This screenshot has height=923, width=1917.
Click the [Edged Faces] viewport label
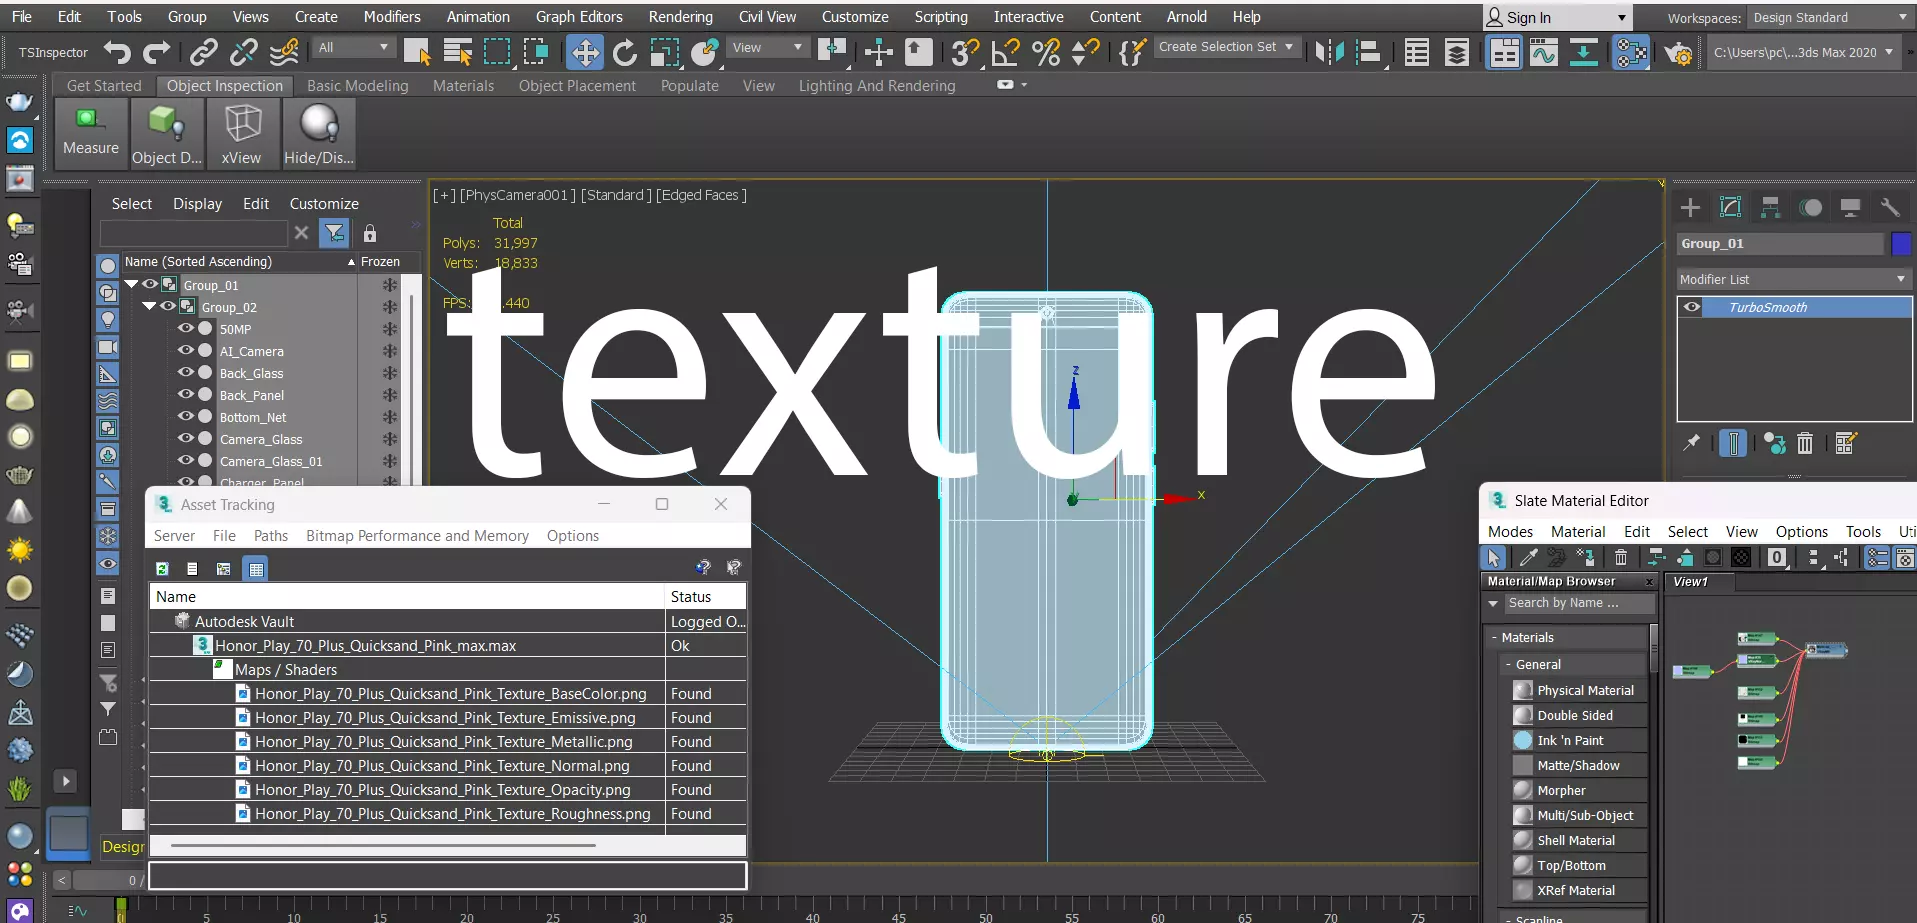[x=701, y=195]
